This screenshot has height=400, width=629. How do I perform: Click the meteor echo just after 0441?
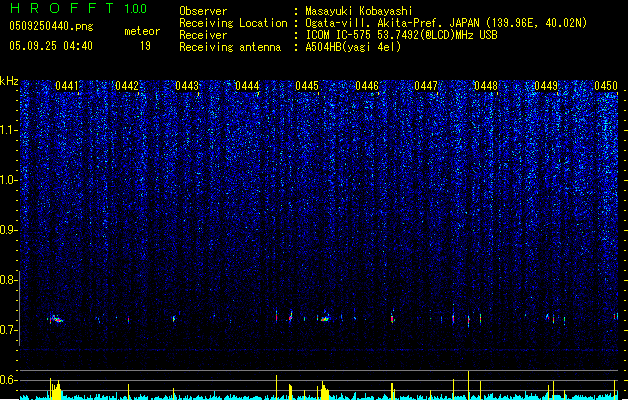[56, 319]
